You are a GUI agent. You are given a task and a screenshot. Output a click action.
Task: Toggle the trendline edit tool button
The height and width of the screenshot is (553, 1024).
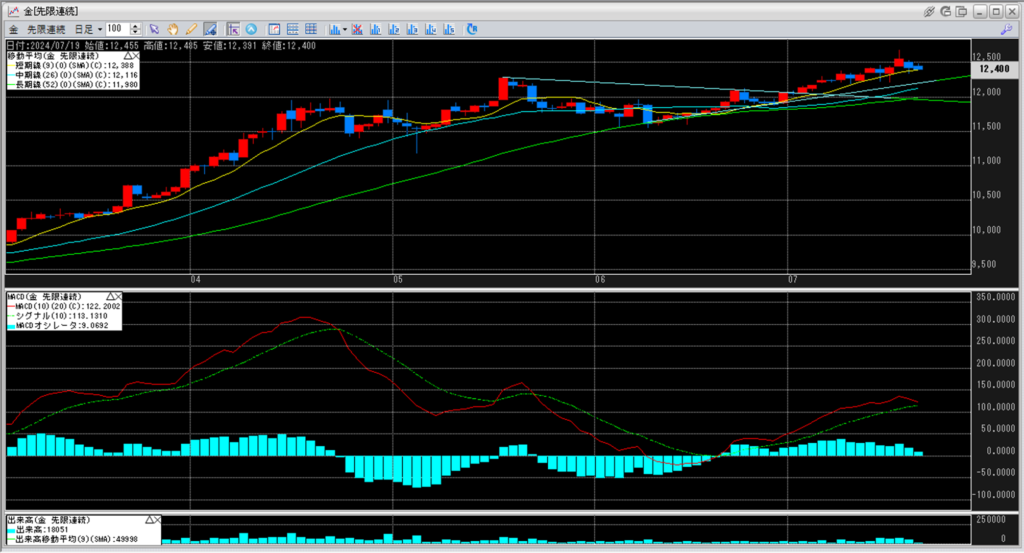(x=210, y=28)
